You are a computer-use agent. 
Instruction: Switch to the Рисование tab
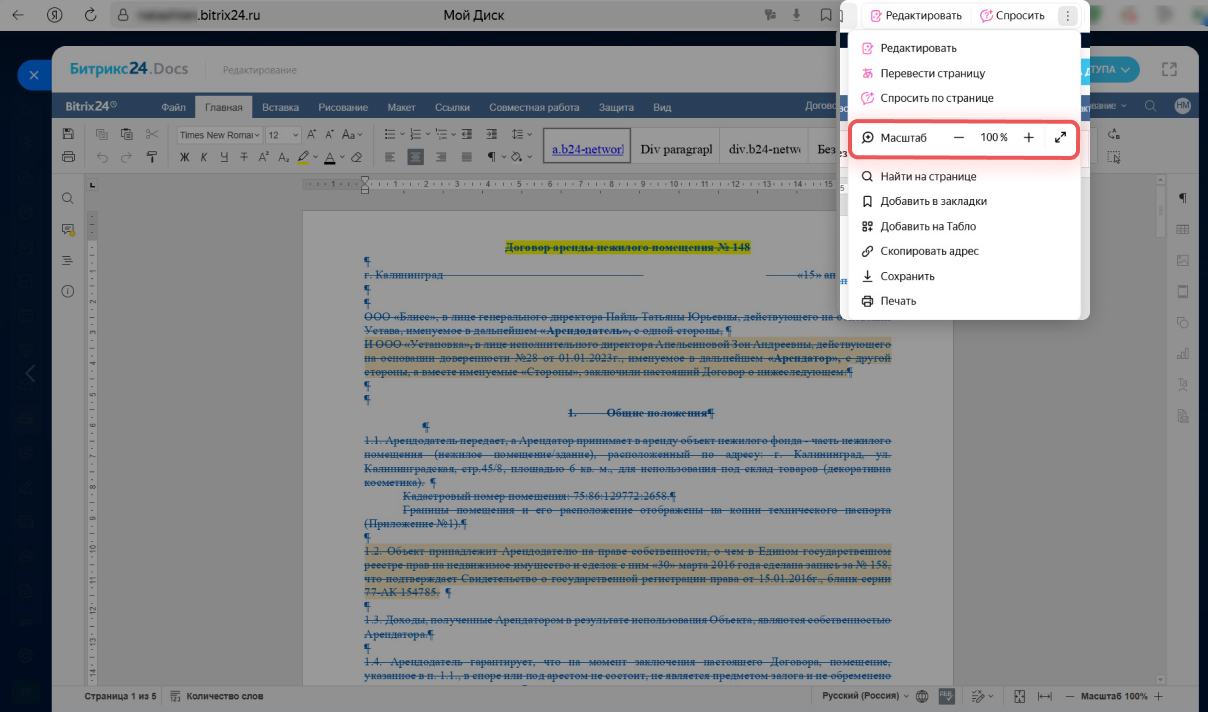[343, 107]
